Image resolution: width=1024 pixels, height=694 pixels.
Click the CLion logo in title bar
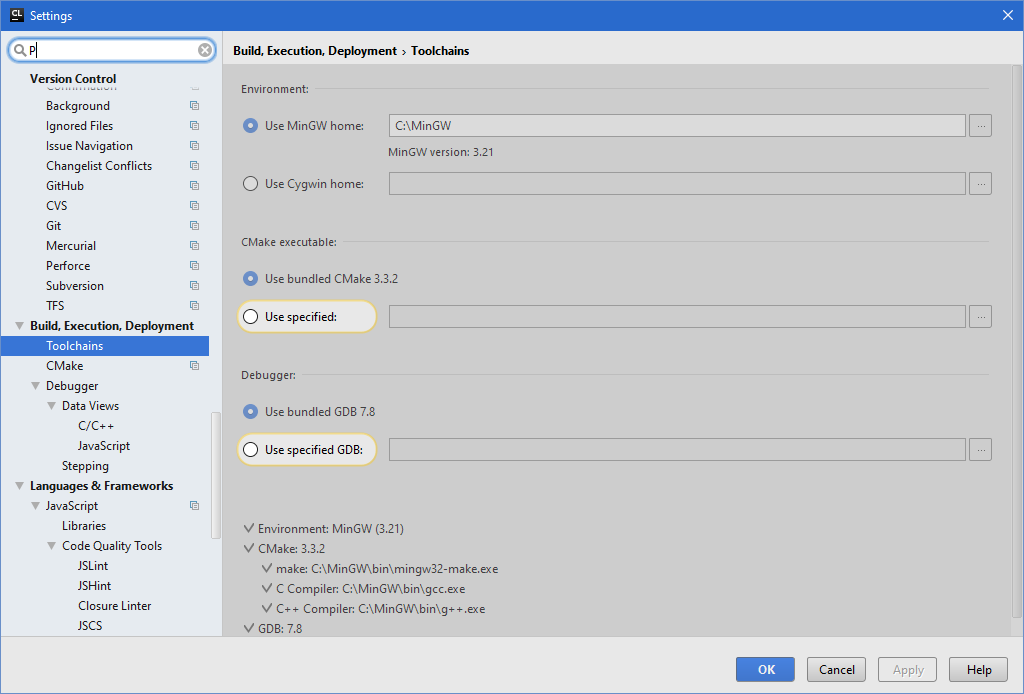(16, 15)
